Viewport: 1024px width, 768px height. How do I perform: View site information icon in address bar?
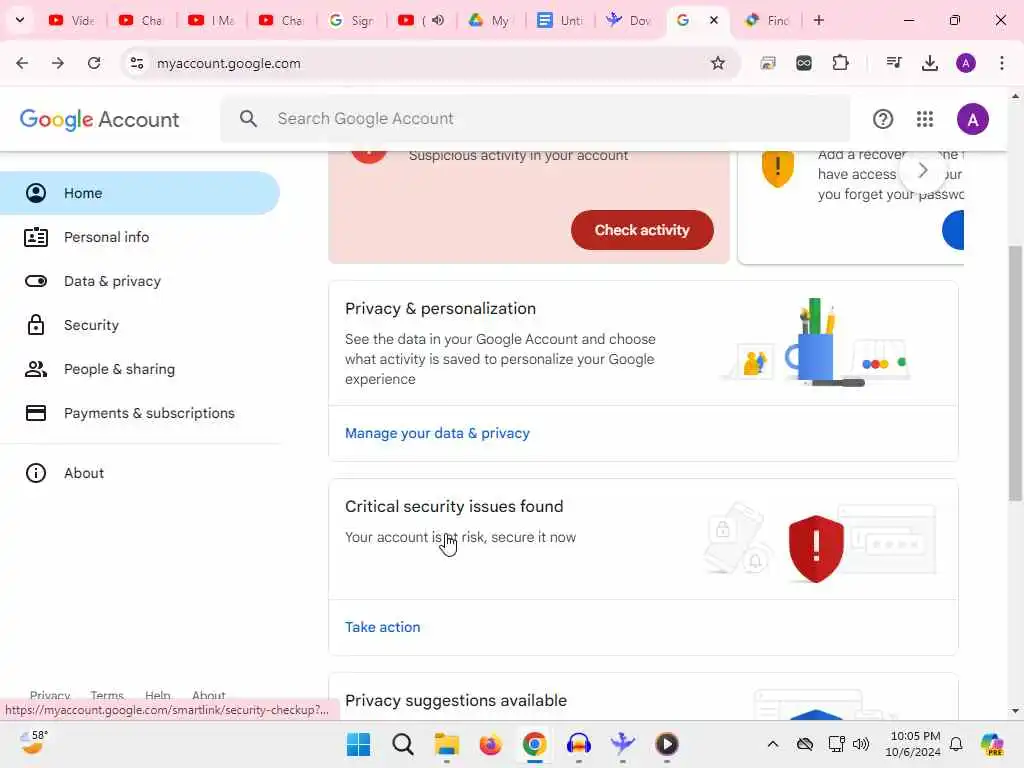click(x=136, y=63)
